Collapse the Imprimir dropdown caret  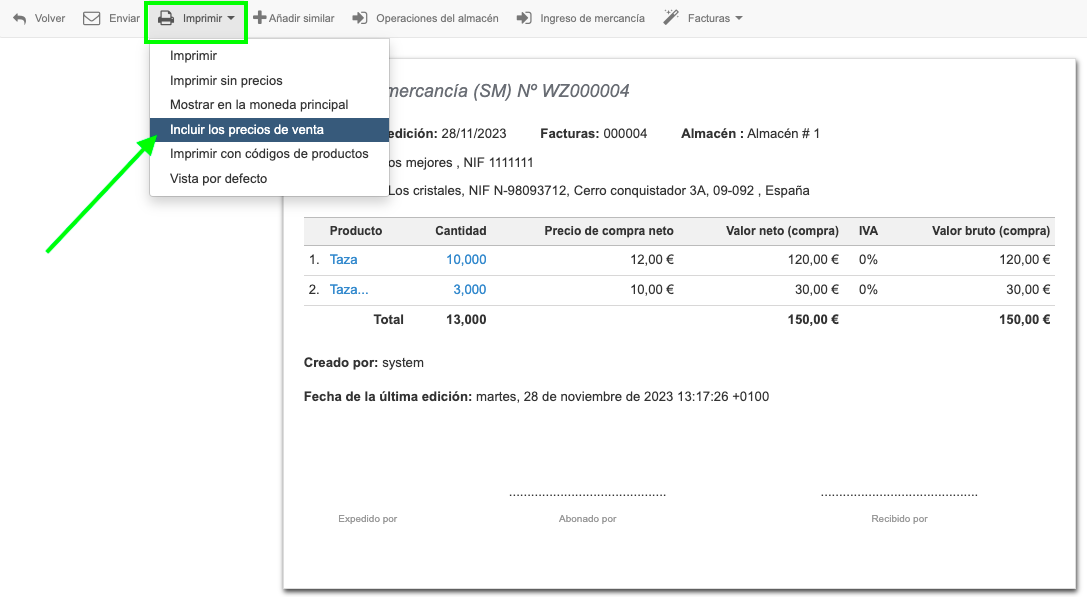(x=231, y=18)
